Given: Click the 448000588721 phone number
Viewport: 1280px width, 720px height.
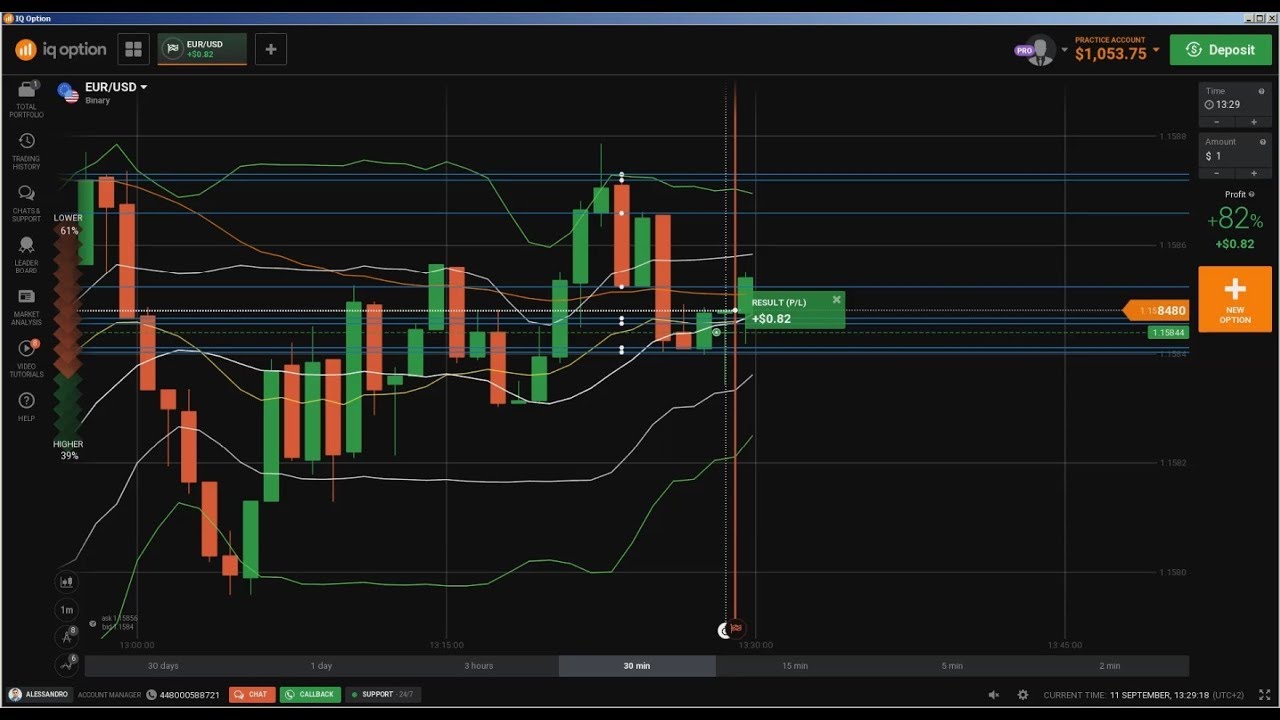Looking at the screenshot, I should pyautogui.click(x=190, y=694).
